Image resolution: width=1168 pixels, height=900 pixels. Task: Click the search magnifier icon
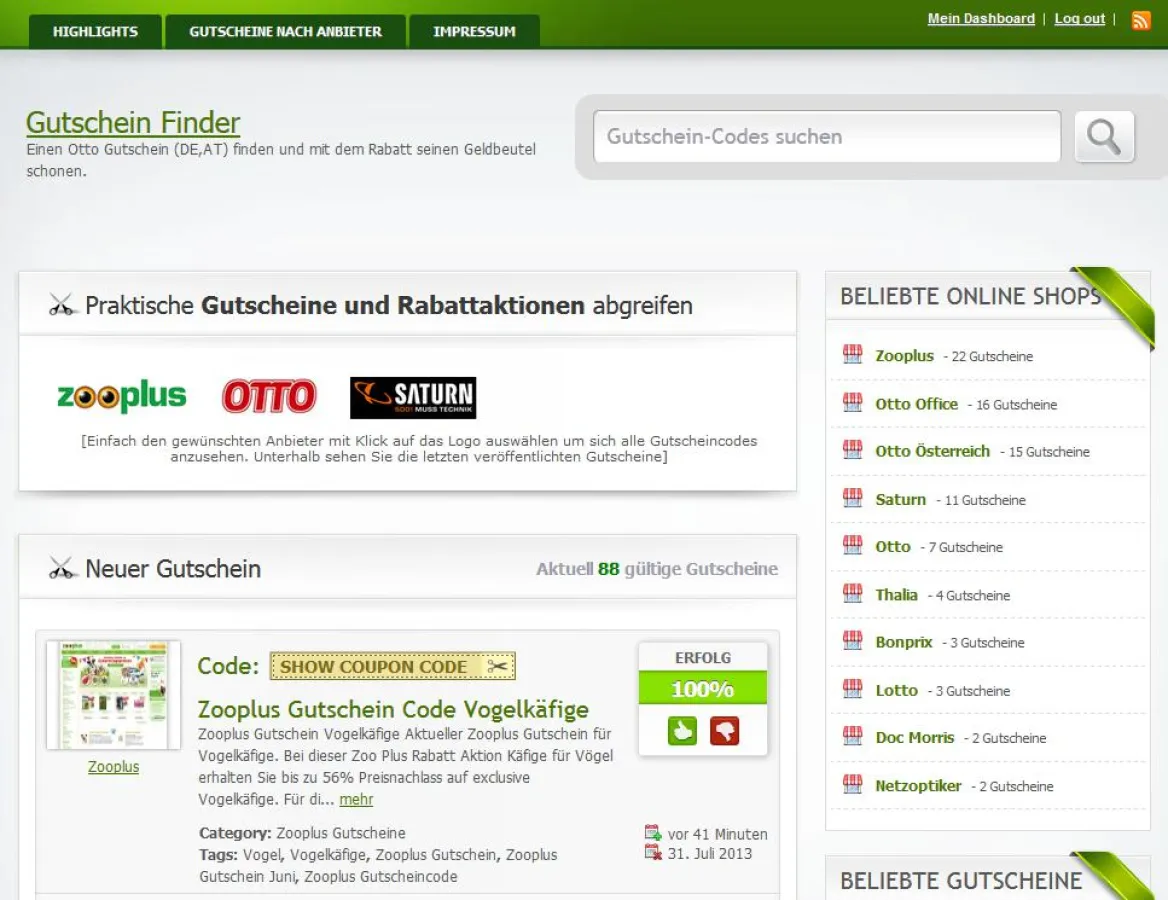pyautogui.click(x=1103, y=137)
